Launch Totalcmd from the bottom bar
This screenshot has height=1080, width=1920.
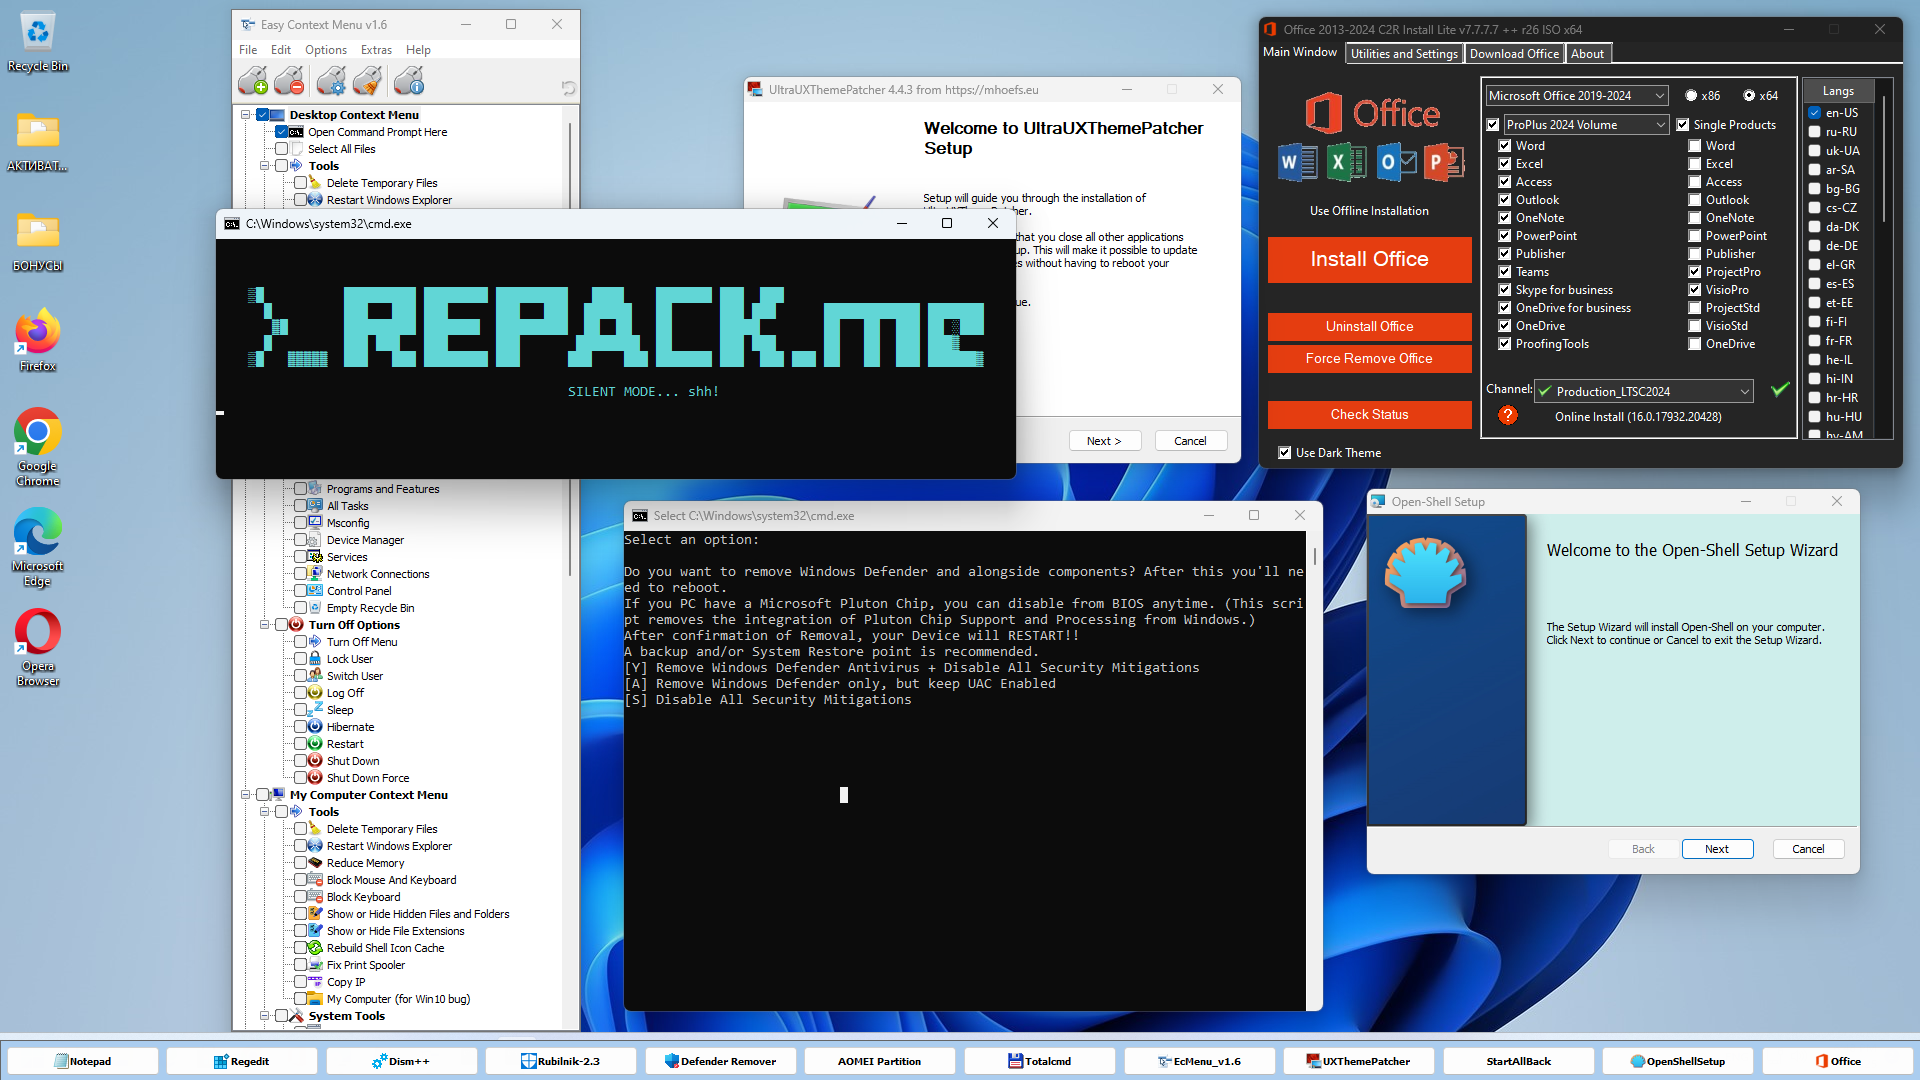click(x=1040, y=1061)
